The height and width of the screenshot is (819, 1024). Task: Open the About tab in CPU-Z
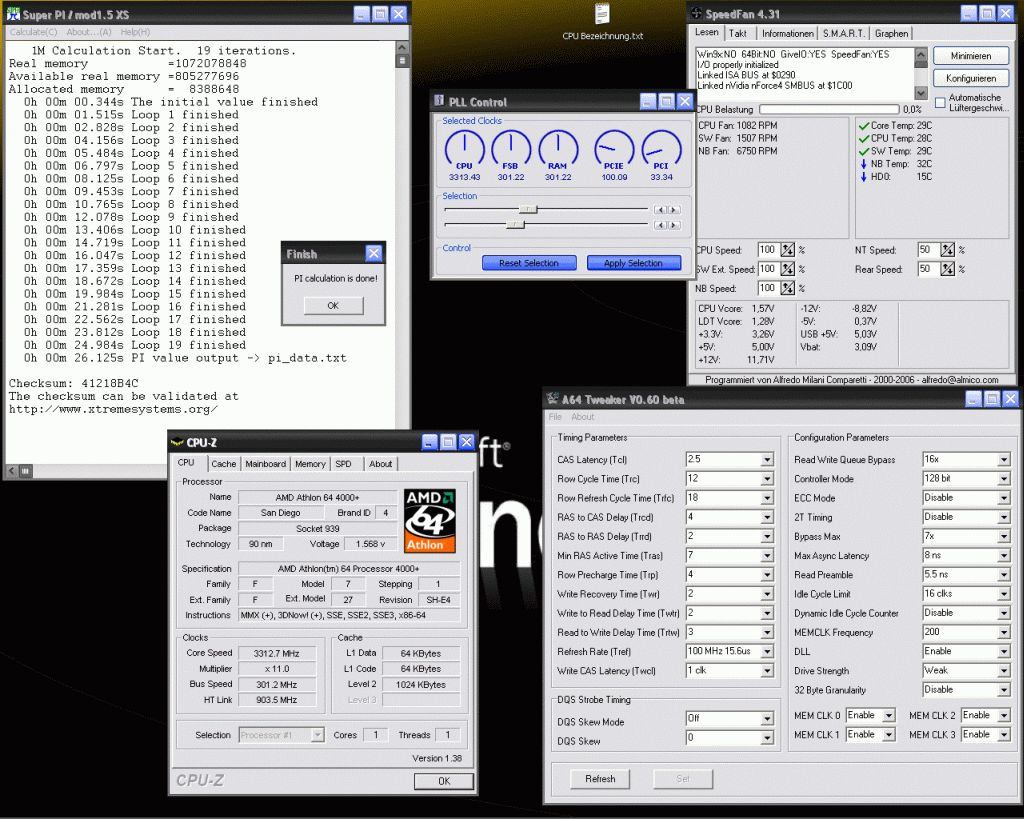click(380, 464)
